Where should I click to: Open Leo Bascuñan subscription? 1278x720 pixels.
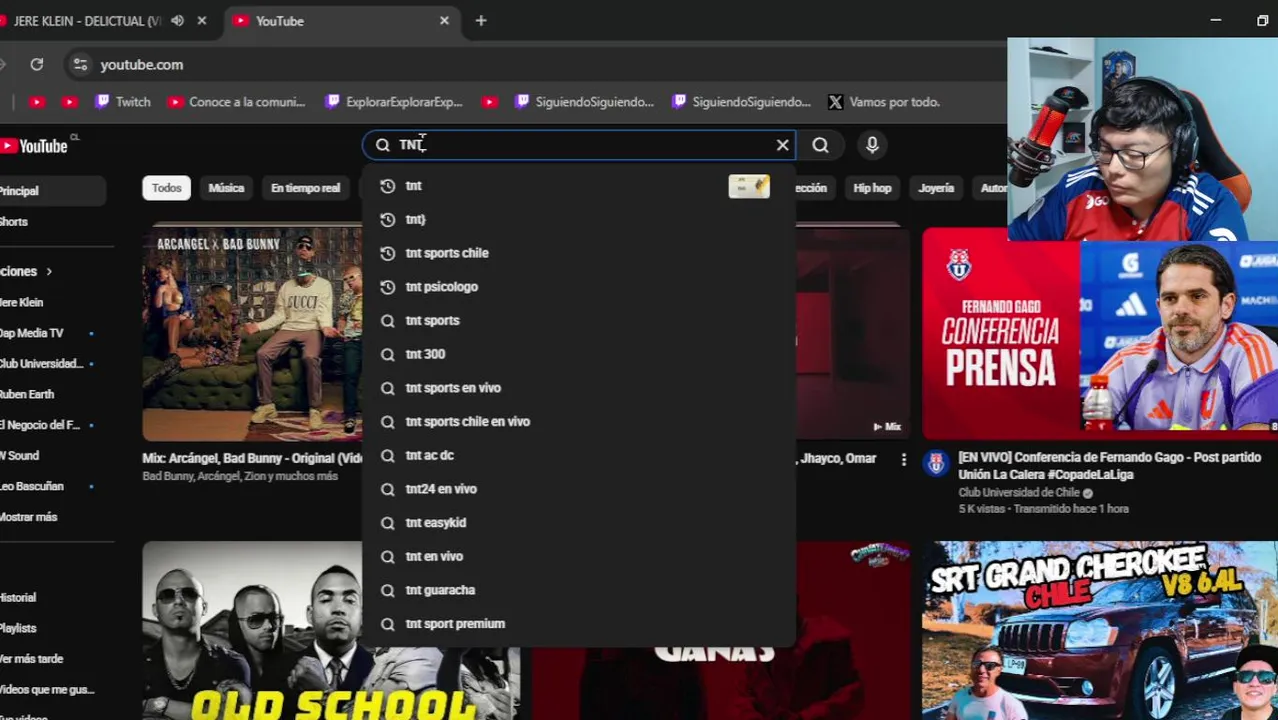pos(32,486)
